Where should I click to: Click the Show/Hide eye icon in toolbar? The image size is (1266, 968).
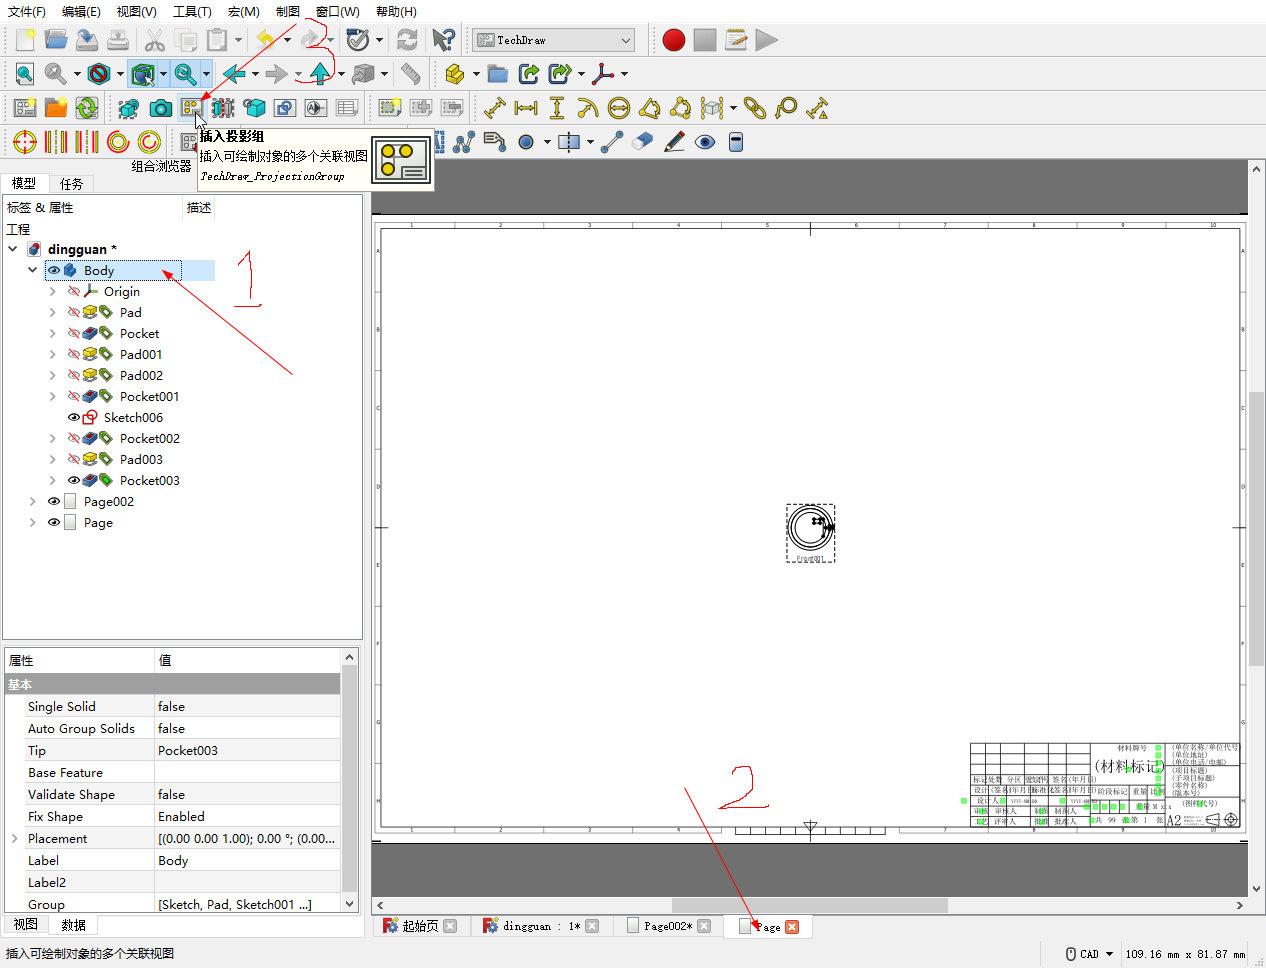(x=705, y=142)
